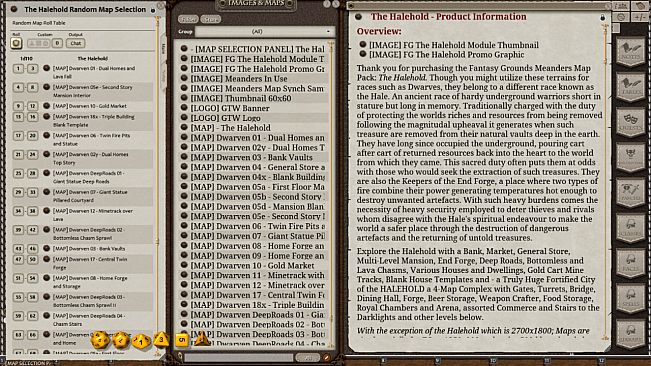Open [MAP] Dwarven 10 - Gold Market in list
Screen dimensions: 651x366
coord(253,266)
